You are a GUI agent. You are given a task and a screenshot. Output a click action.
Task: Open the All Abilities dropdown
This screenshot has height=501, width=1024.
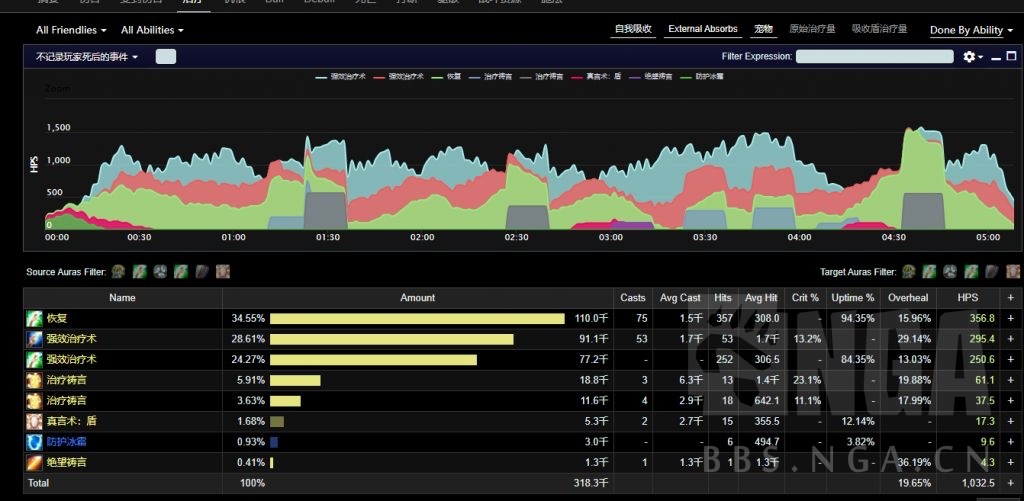tap(152, 30)
